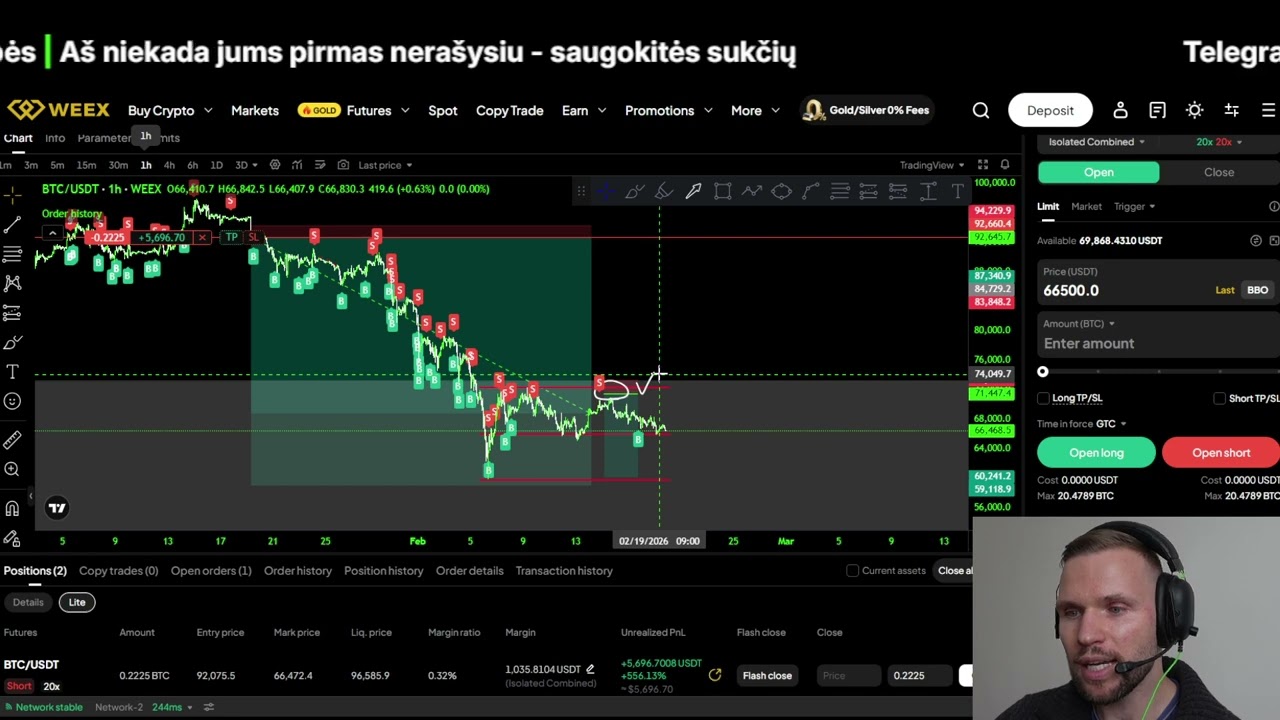1280x720 pixels.
Task: Switch positions view to Details
Action: [28, 602]
